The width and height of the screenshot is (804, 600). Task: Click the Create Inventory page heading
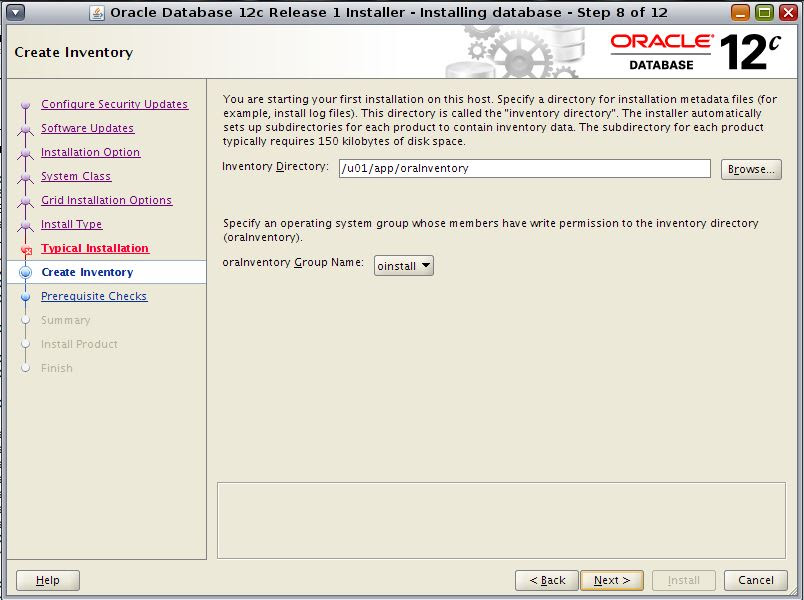click(74, 52)
